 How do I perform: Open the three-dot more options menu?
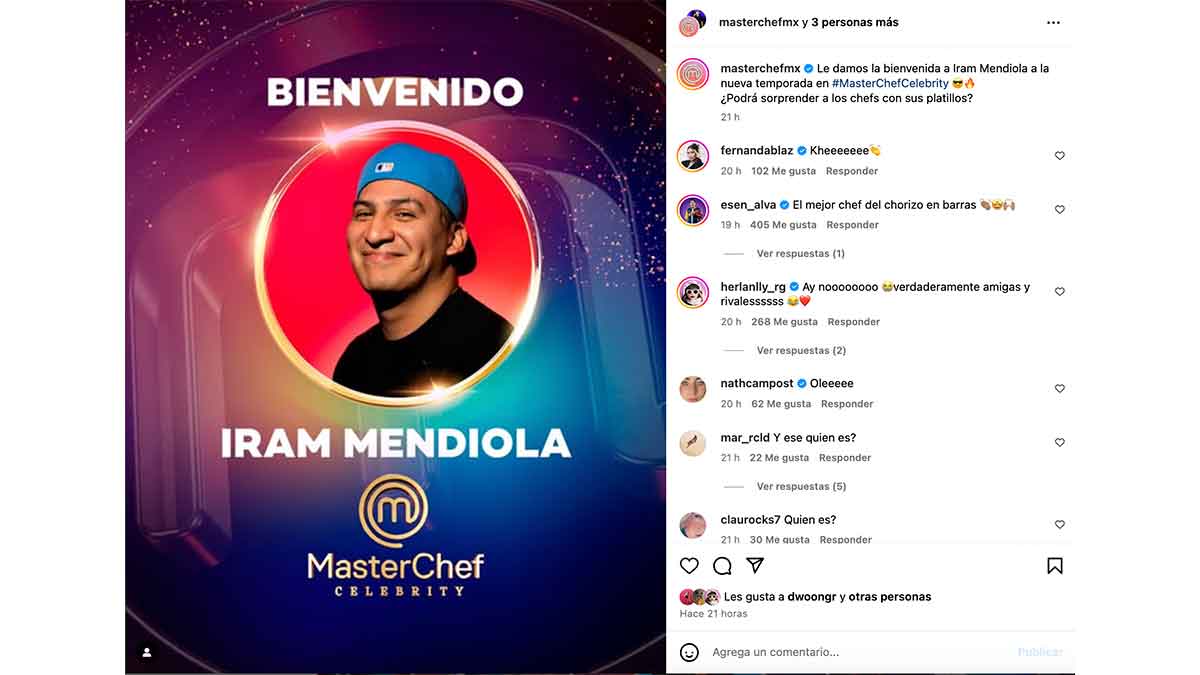[1053, 22]
